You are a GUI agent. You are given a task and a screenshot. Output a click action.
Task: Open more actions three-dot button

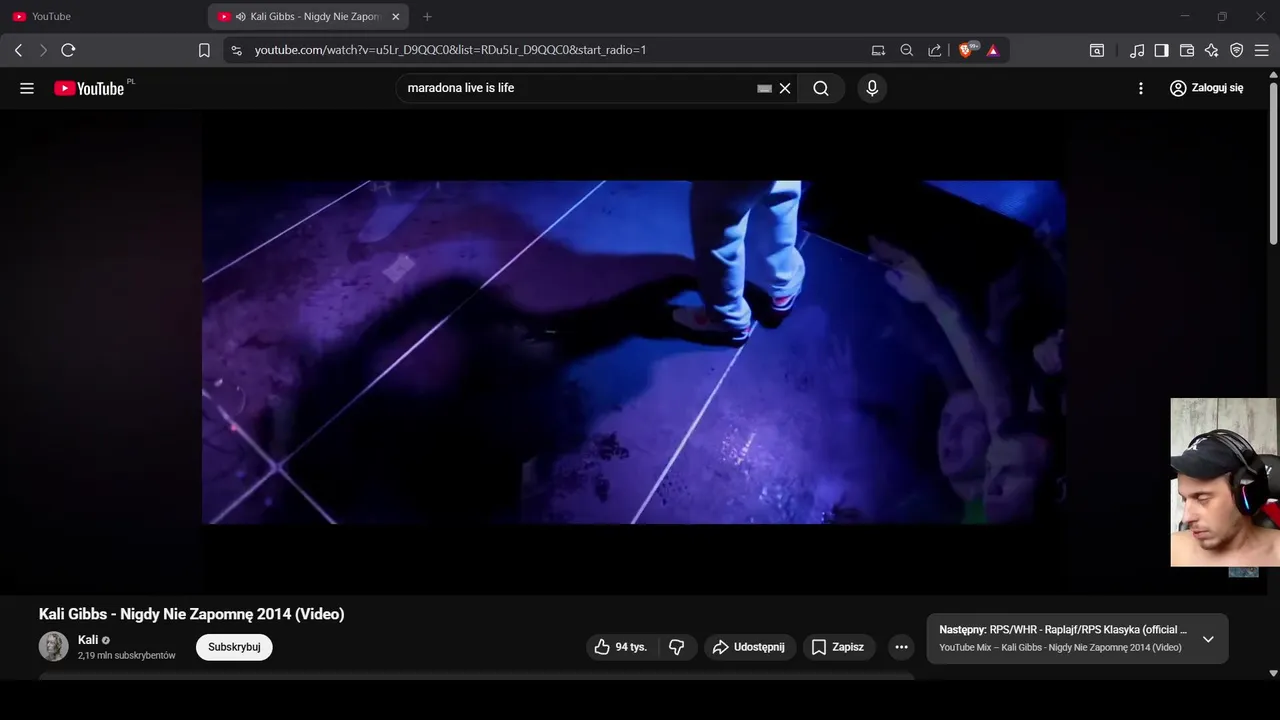(x=901, y=647)
